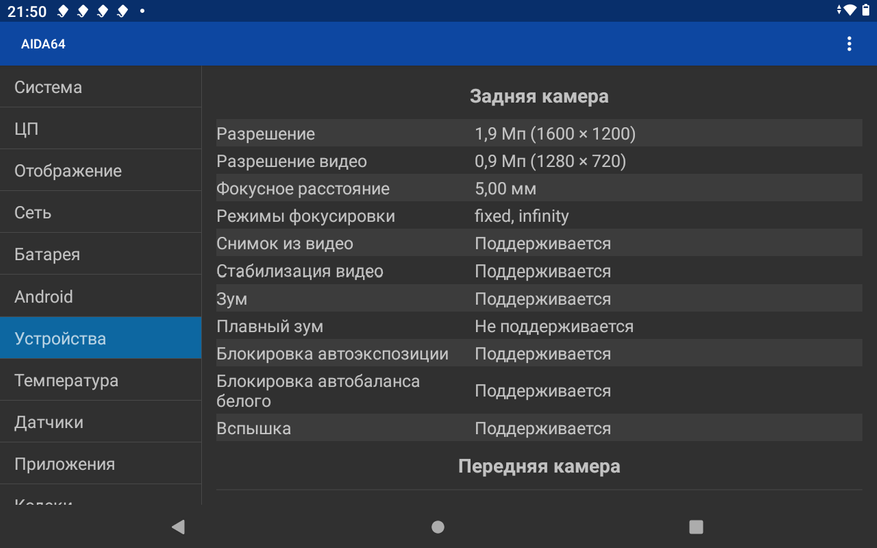
Task: Tap the Wi-Fi status bar icon
Action: pyautogui.click(x=849, y=10)
